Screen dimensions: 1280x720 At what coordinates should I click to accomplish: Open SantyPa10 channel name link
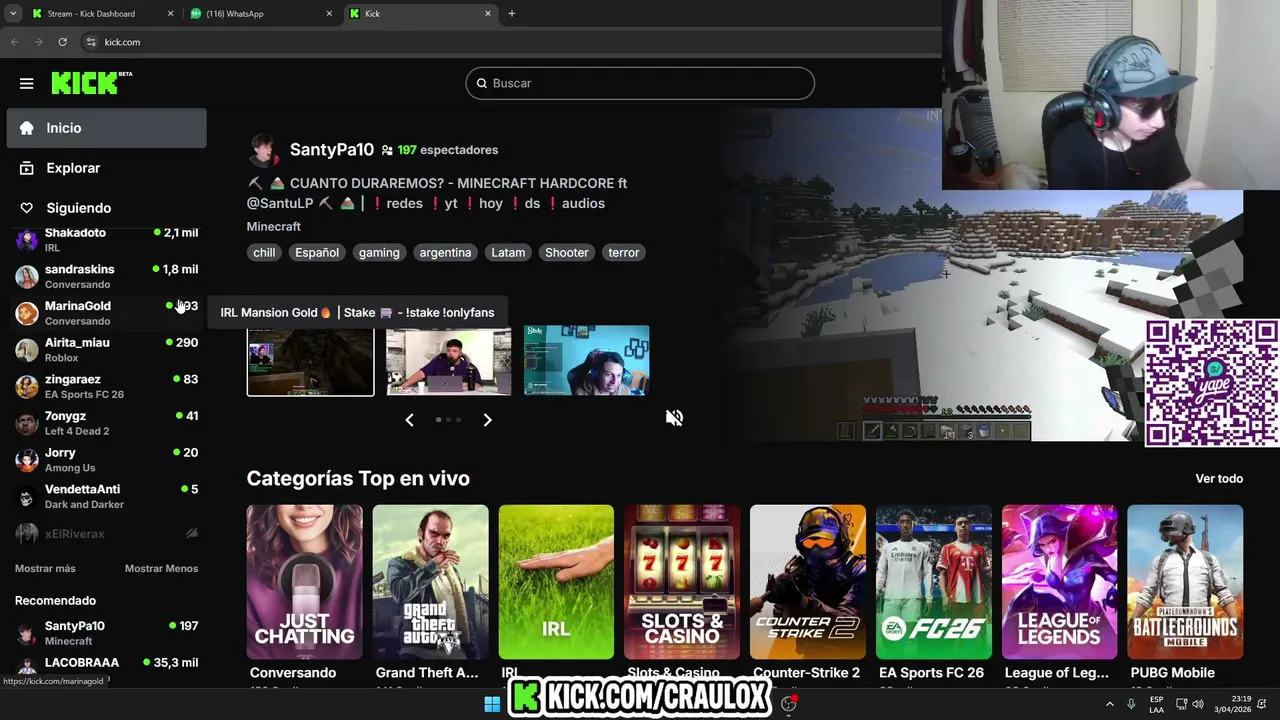pyautogui.click(x=332, y=150)
